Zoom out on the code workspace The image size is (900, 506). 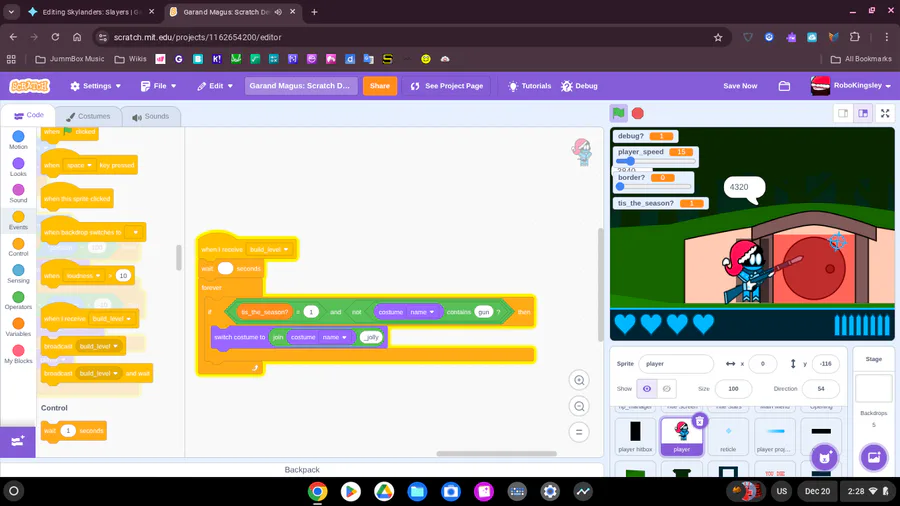(x=579, y=406)
